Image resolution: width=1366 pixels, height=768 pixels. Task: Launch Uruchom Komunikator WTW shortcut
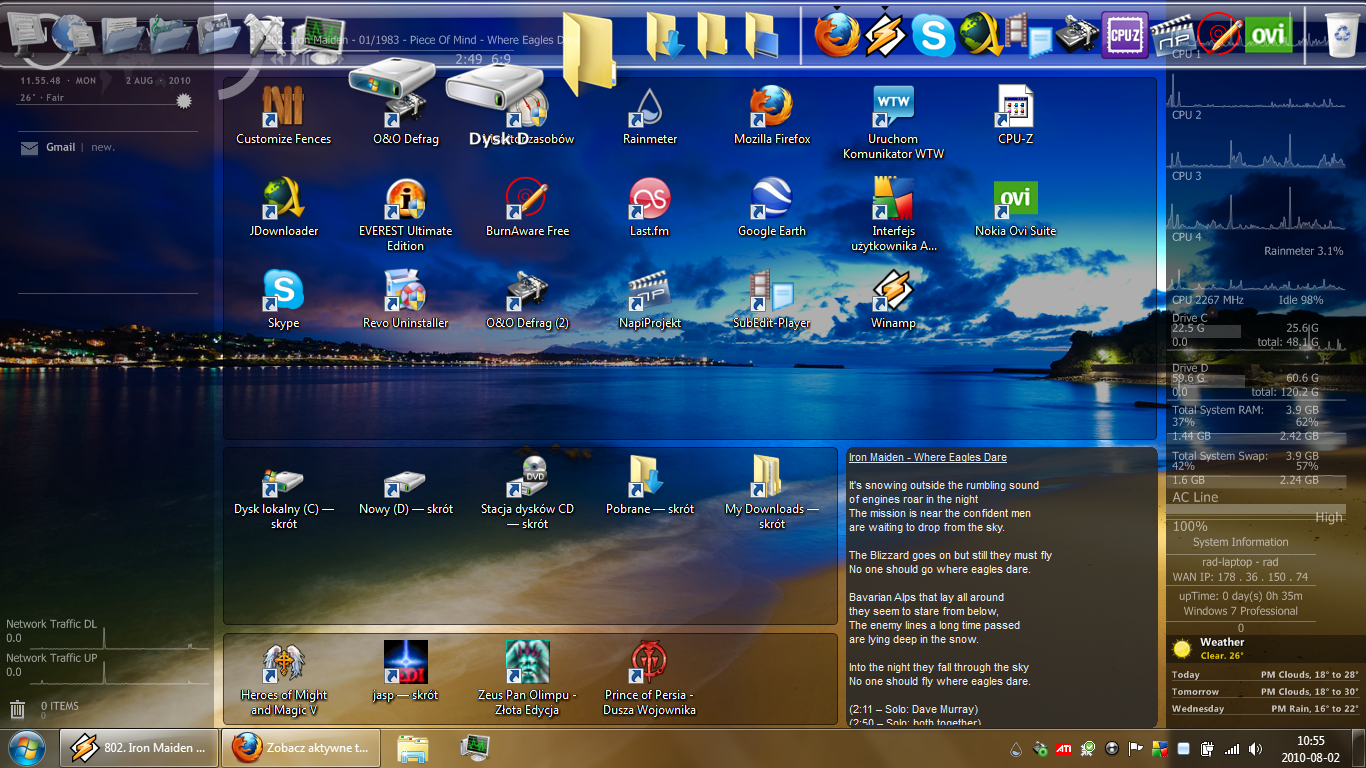click(x=893, y=123)
